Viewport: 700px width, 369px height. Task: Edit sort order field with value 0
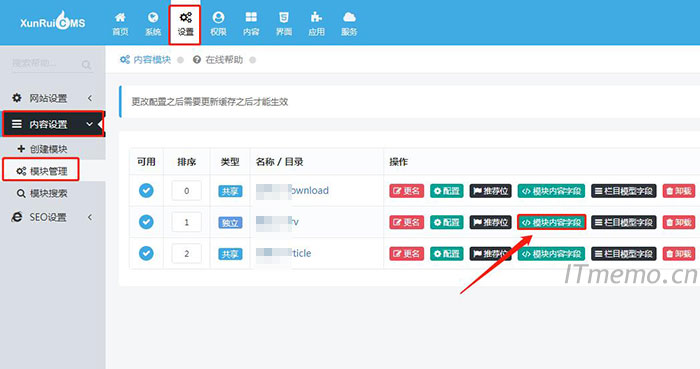click(x=187, y=191)
